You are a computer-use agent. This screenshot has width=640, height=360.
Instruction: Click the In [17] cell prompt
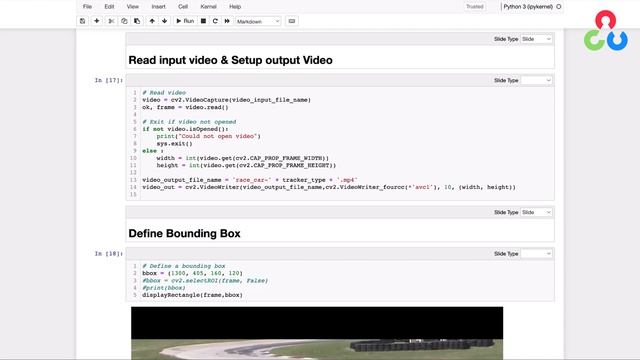point(109,80)
